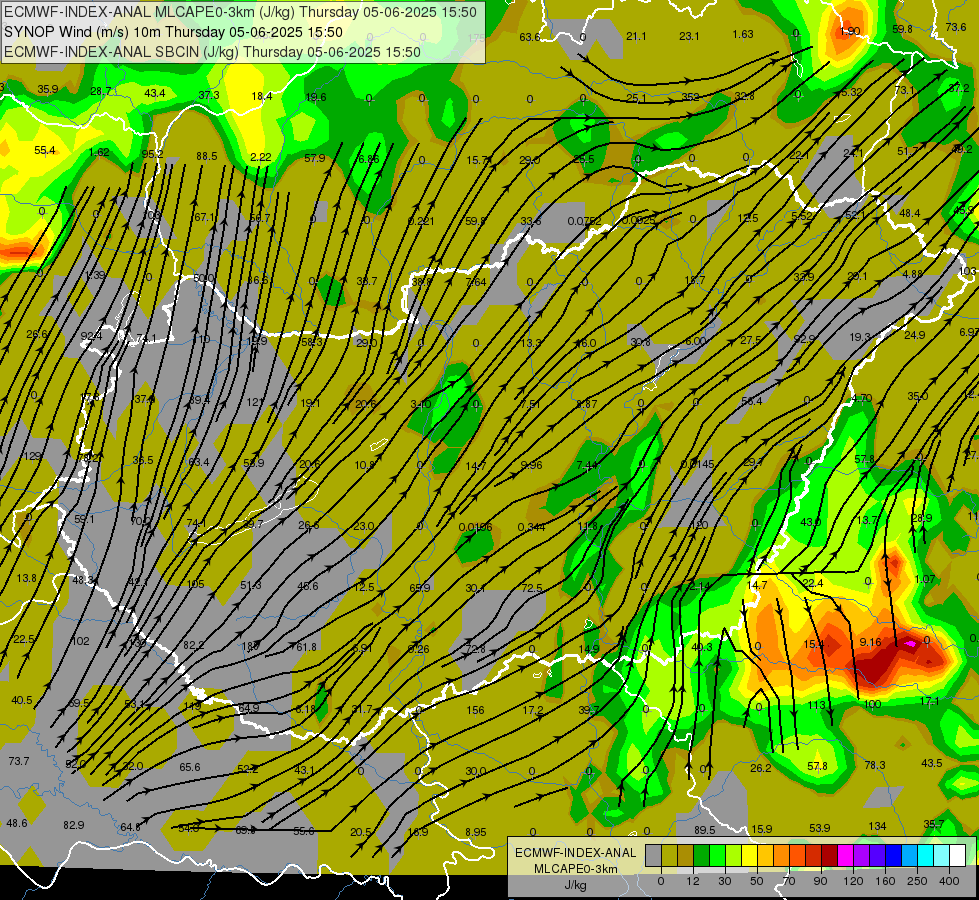This screenshot has width=979, height=900.
Task: Click the map value 102
Action: click(80, 641)
